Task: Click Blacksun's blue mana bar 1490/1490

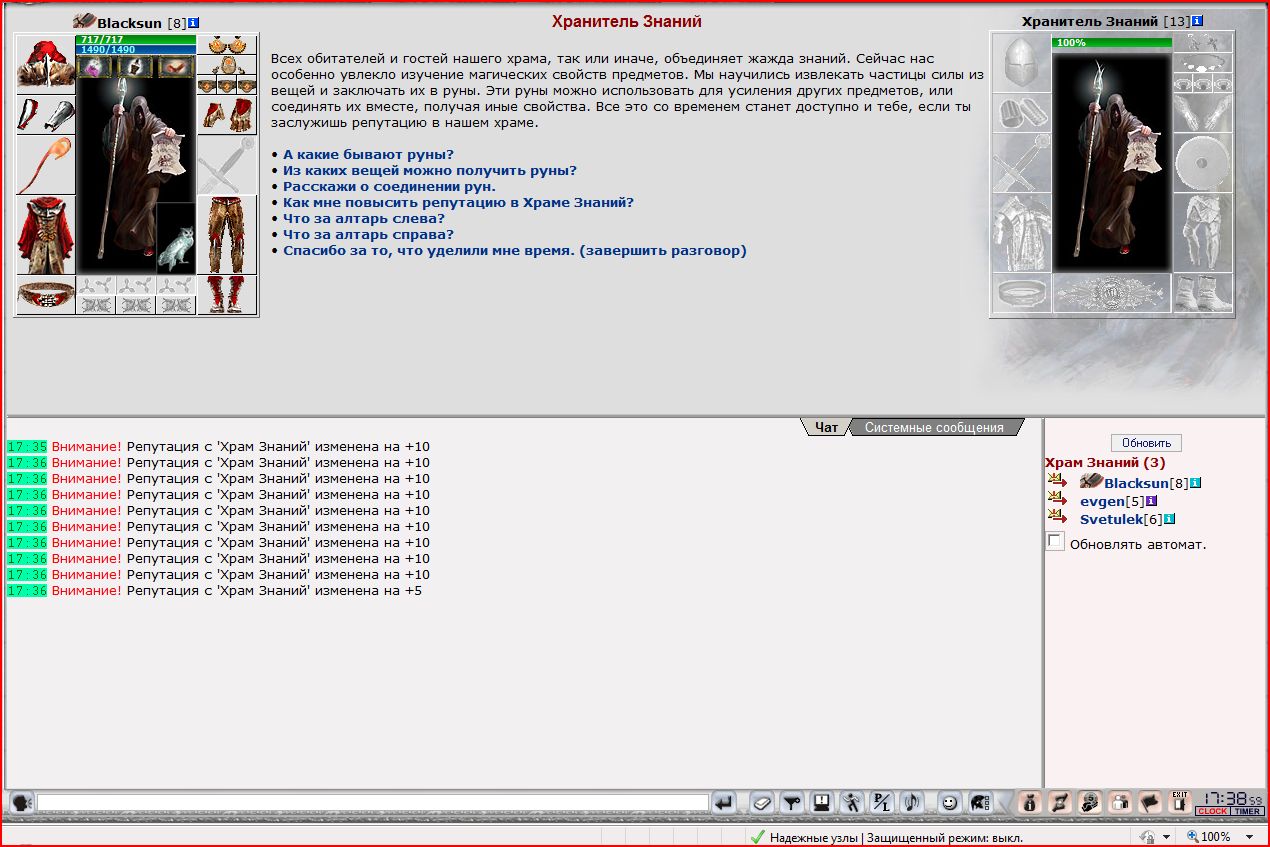Action: coord(135,49)
